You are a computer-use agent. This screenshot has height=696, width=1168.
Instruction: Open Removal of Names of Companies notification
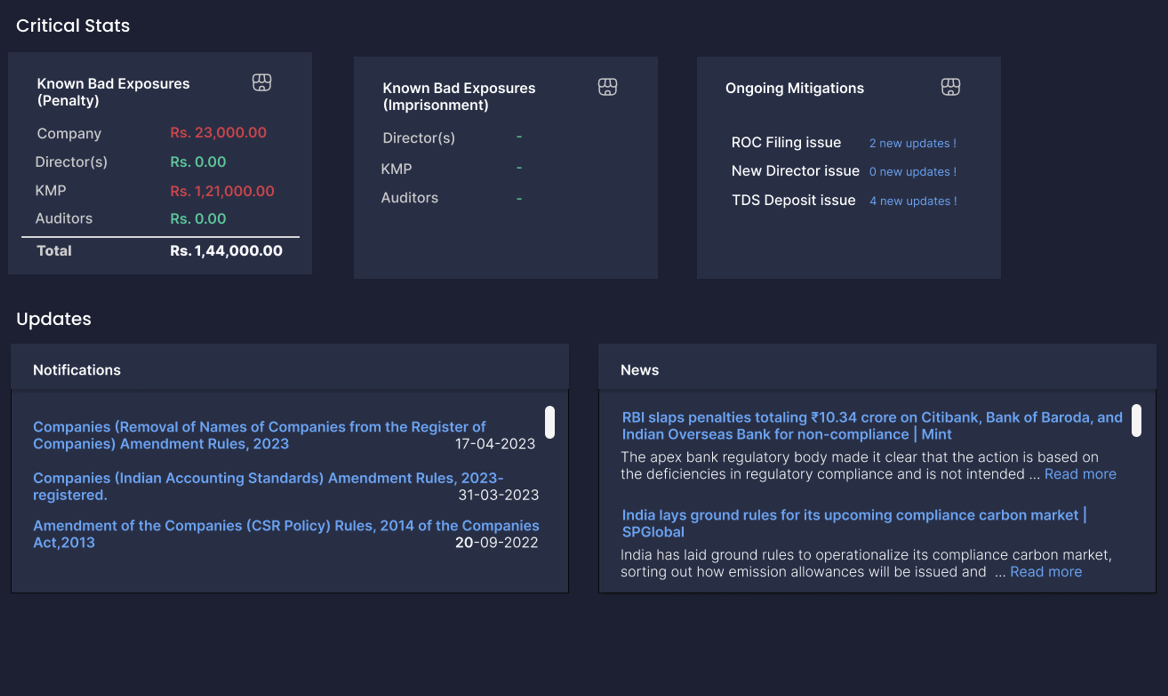[259, 435]
